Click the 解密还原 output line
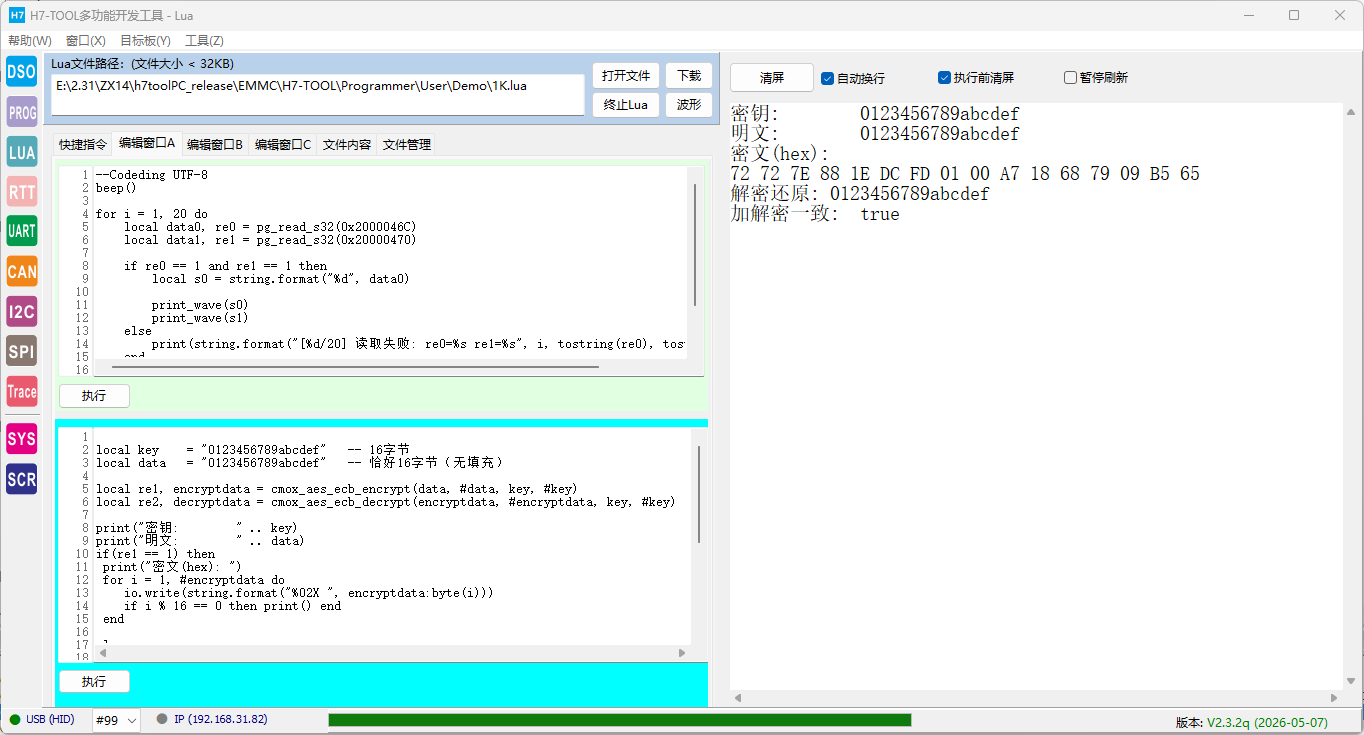This screenshot has width=1364, height=735. tap(860, 194)
